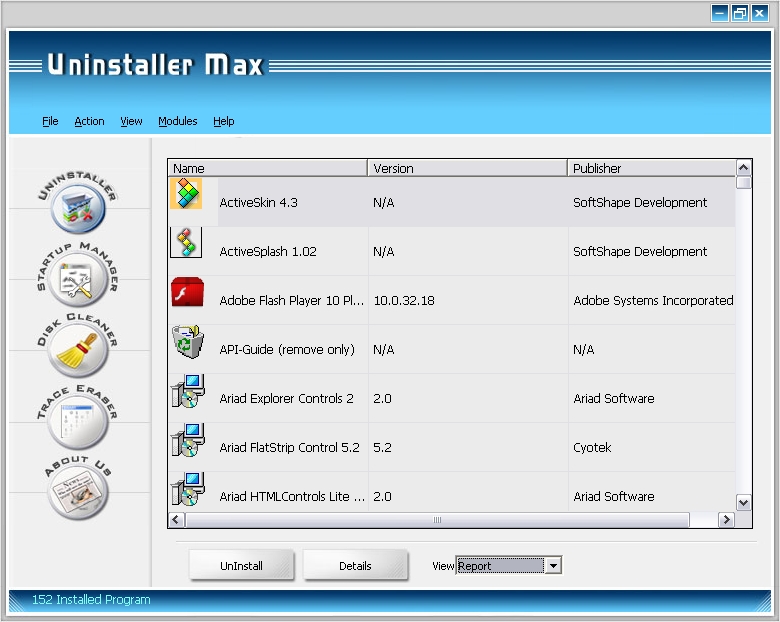Open the Modules menu
Screen dimensions: 780x622
178,121
